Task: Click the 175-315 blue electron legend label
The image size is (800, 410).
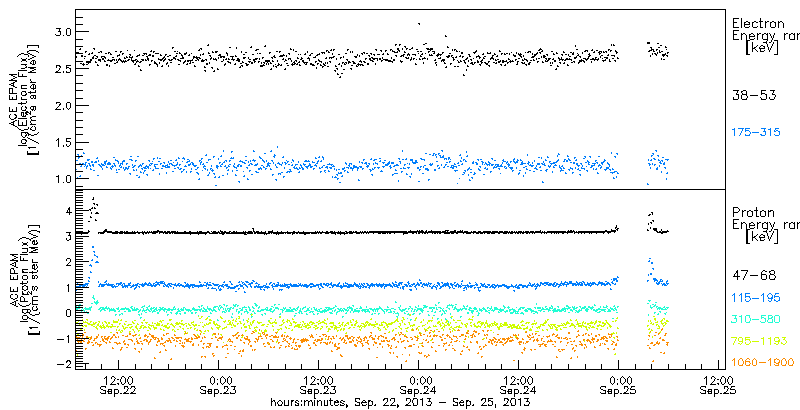Action: coord(757,133)
